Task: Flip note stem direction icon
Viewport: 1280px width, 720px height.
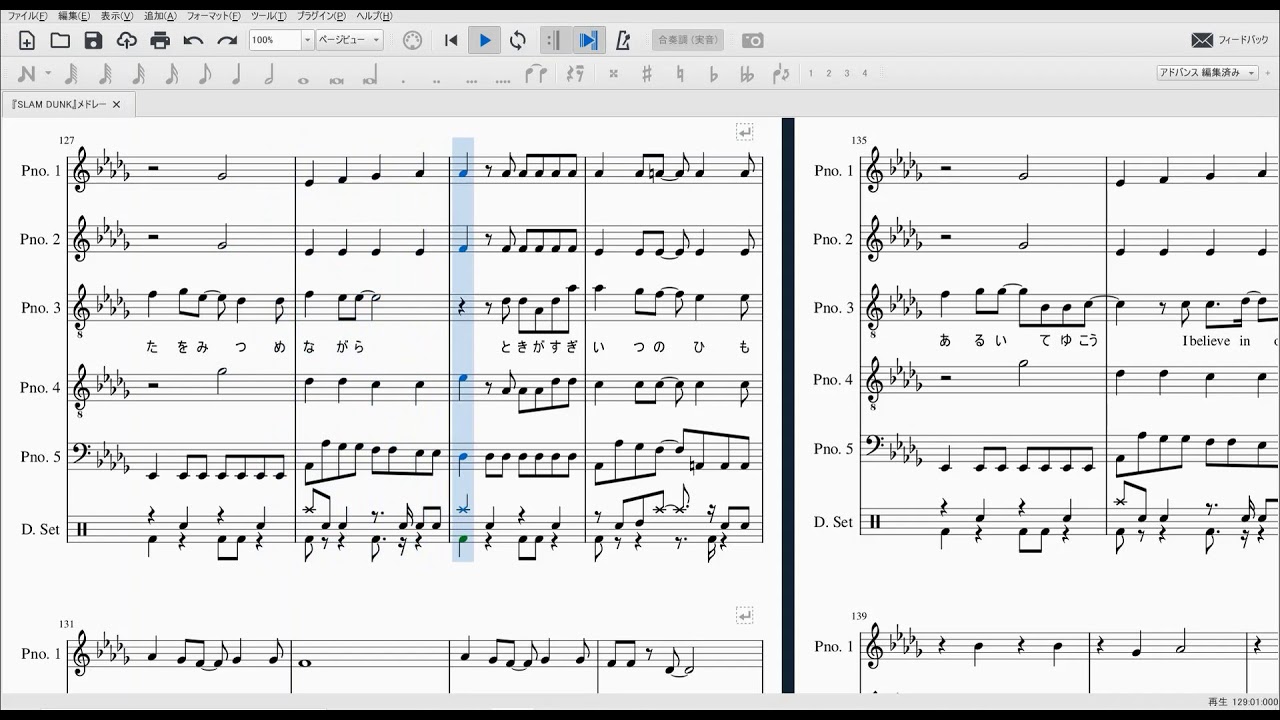Action: tap(780, 74)
